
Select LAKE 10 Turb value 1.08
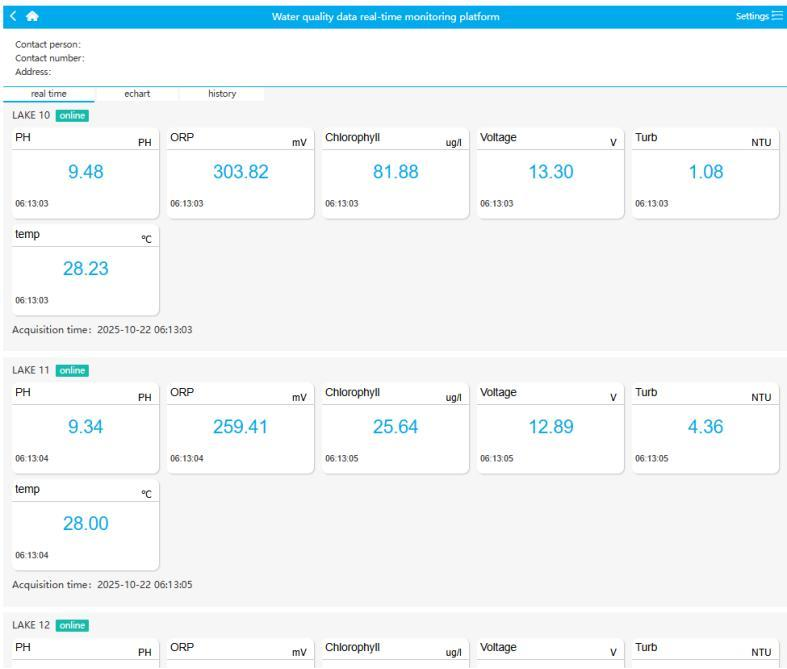coord(706,172)
